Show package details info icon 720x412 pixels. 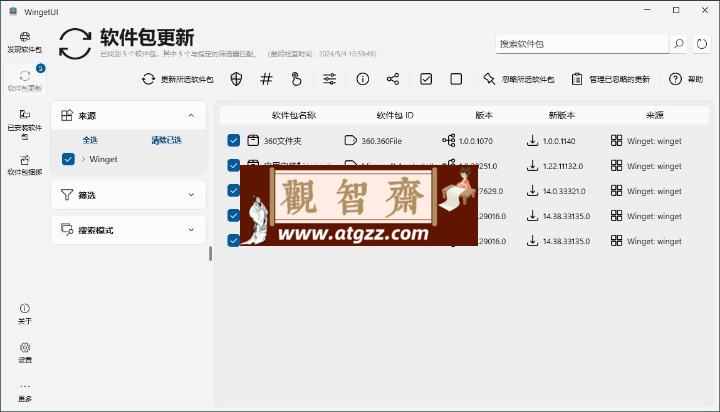point(363,79)
